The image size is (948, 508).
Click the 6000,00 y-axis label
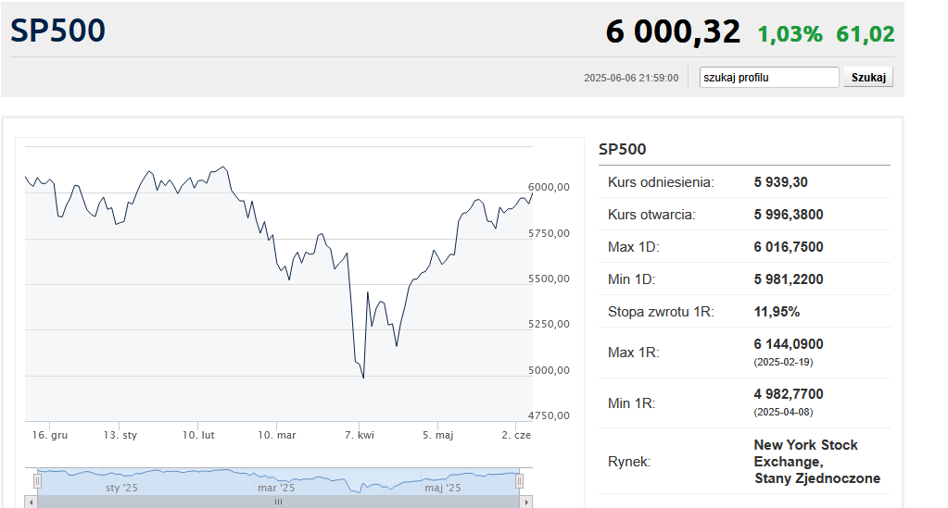pos(549,187)
